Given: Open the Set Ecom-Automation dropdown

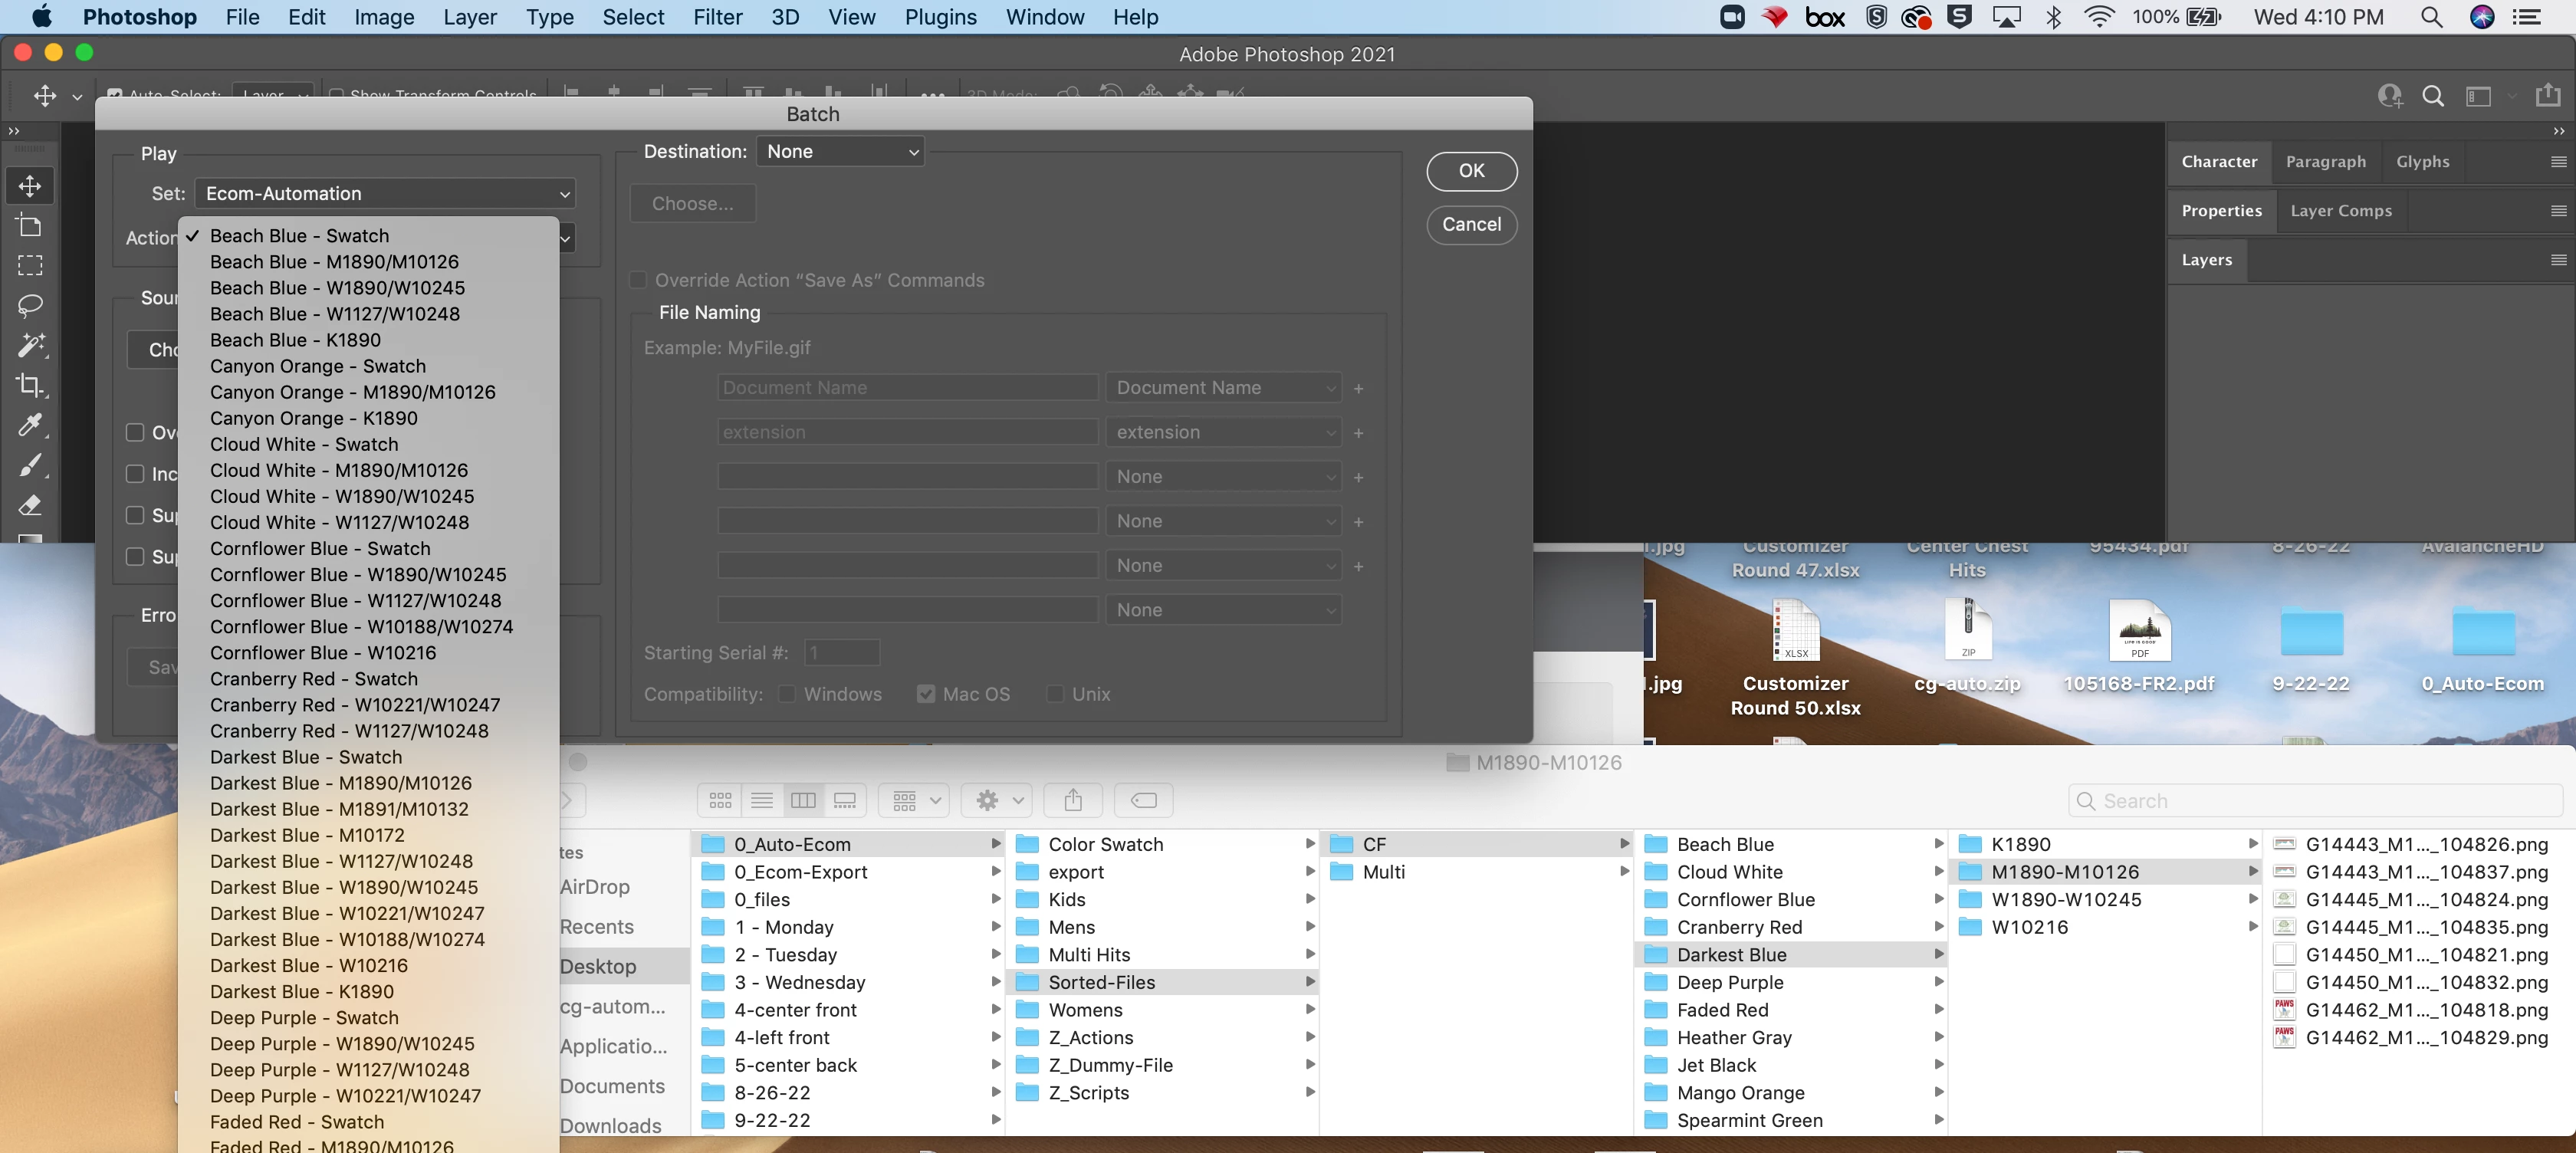Looking at the screenshot, I should [386, 194].
